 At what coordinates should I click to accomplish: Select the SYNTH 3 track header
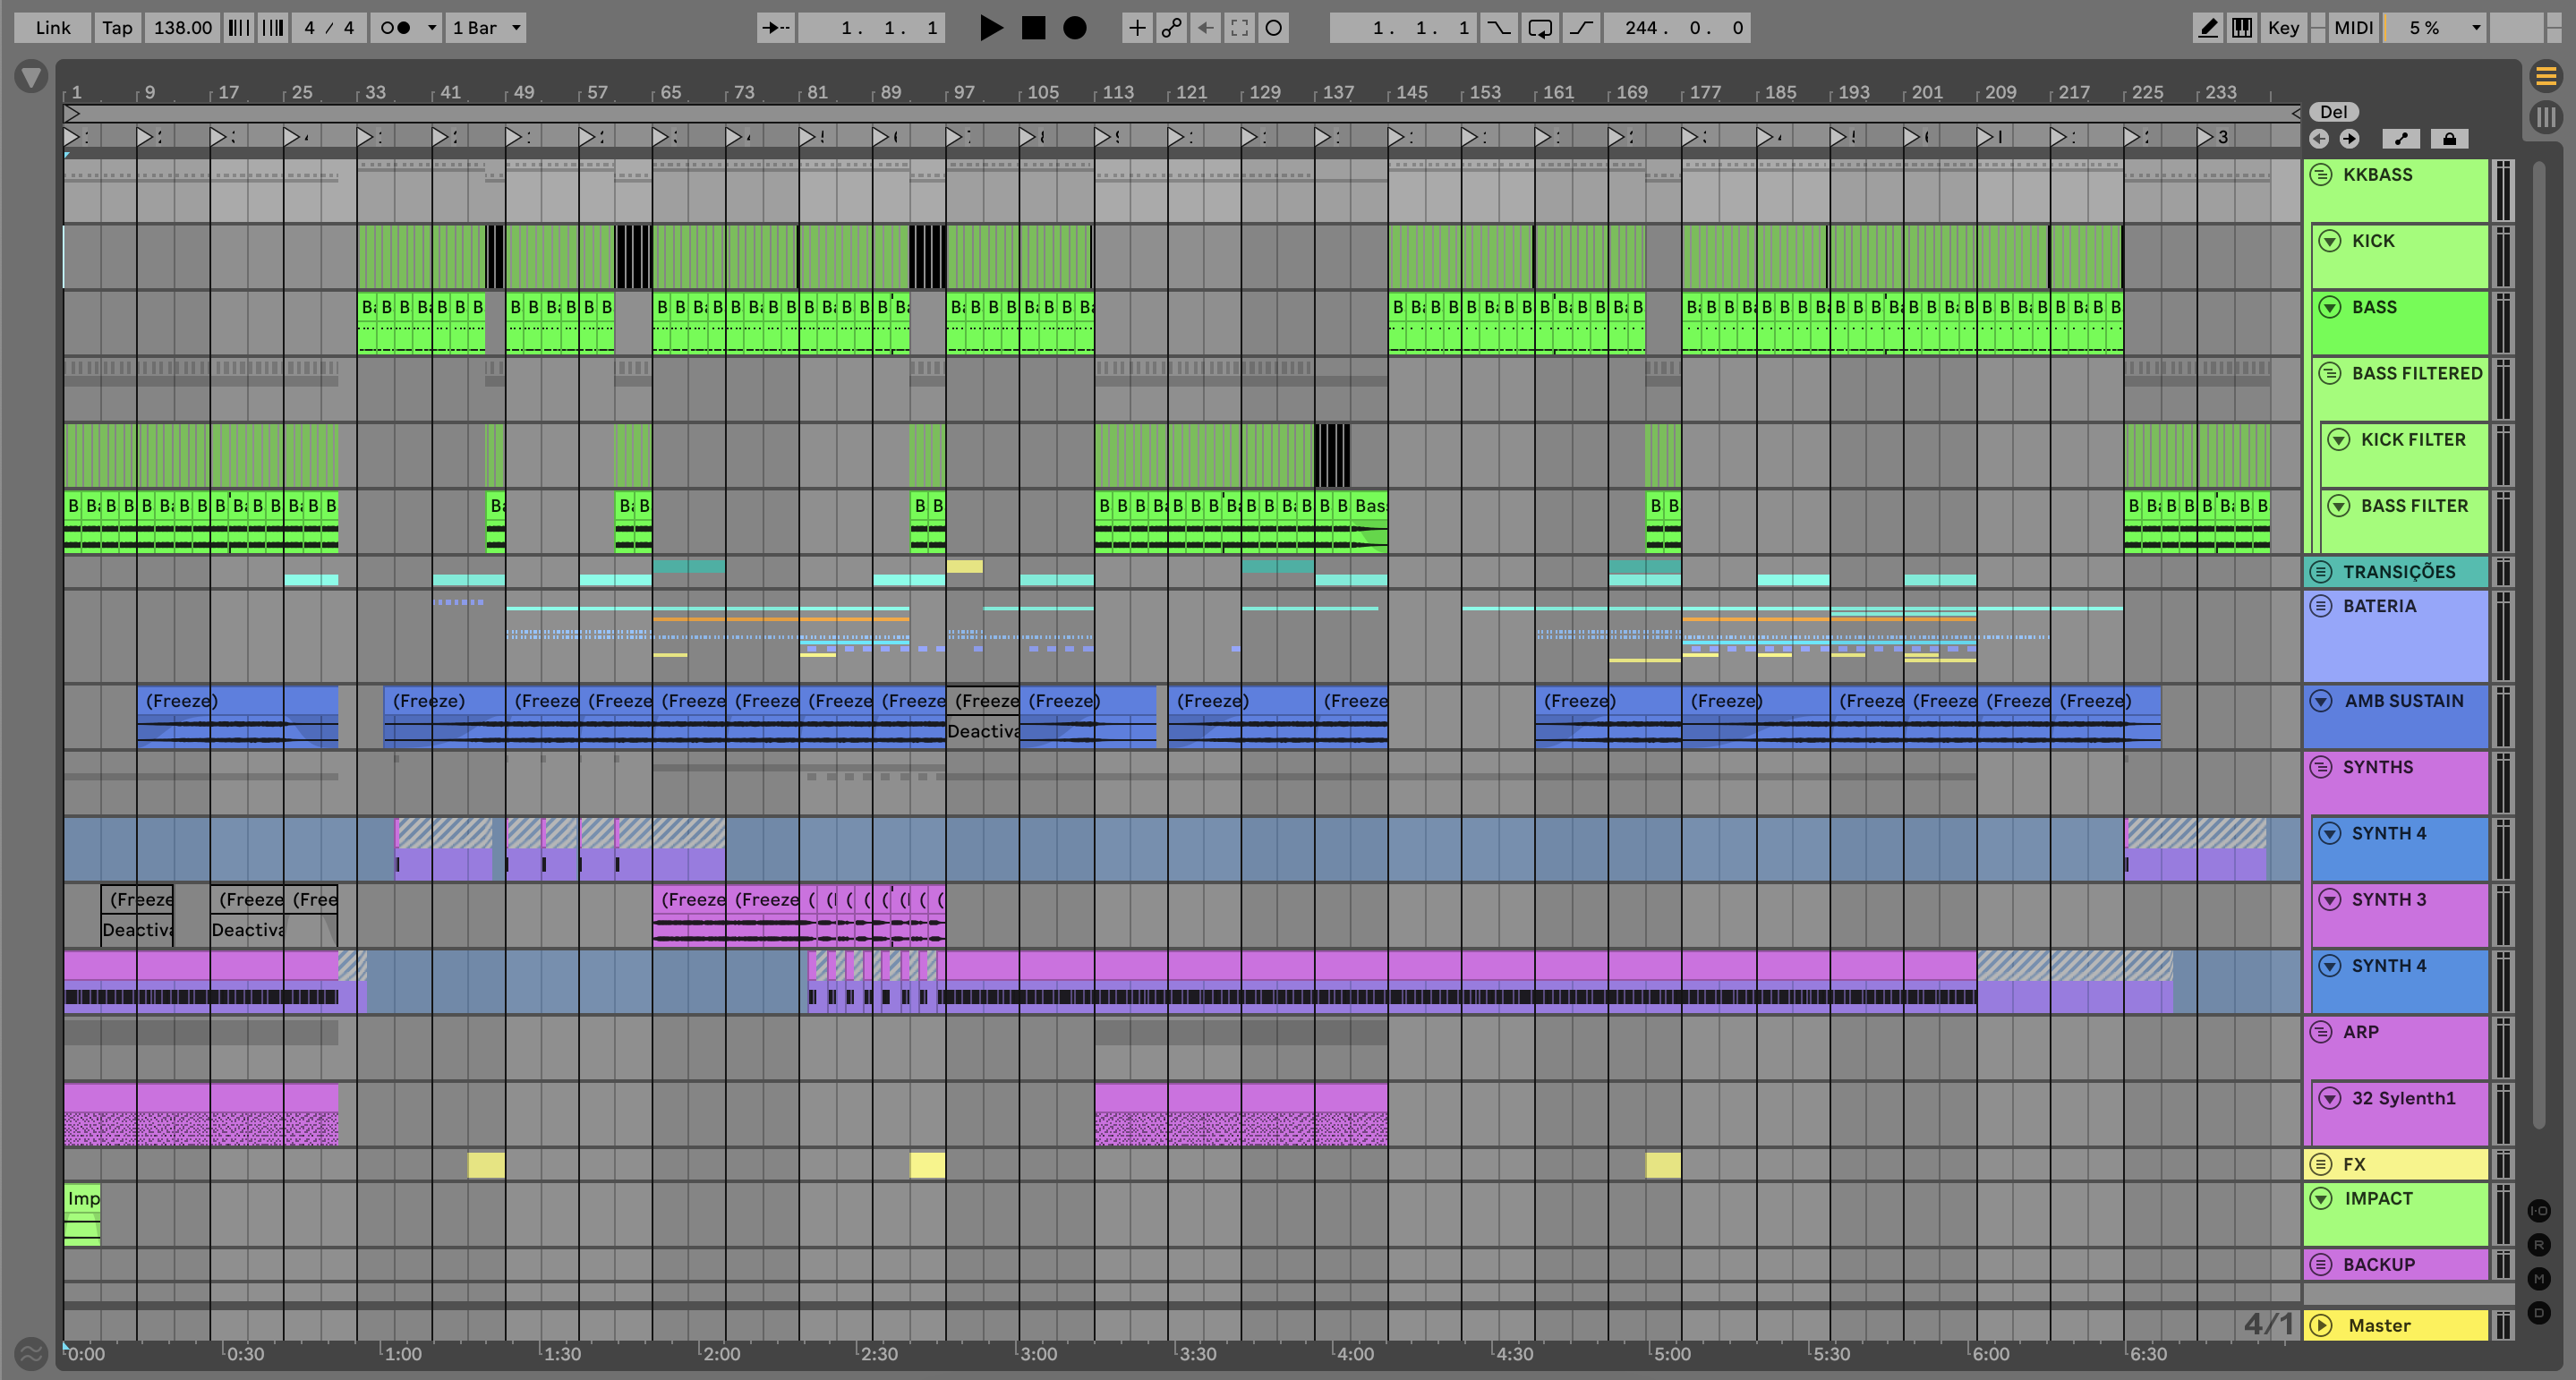(2400, 914)
